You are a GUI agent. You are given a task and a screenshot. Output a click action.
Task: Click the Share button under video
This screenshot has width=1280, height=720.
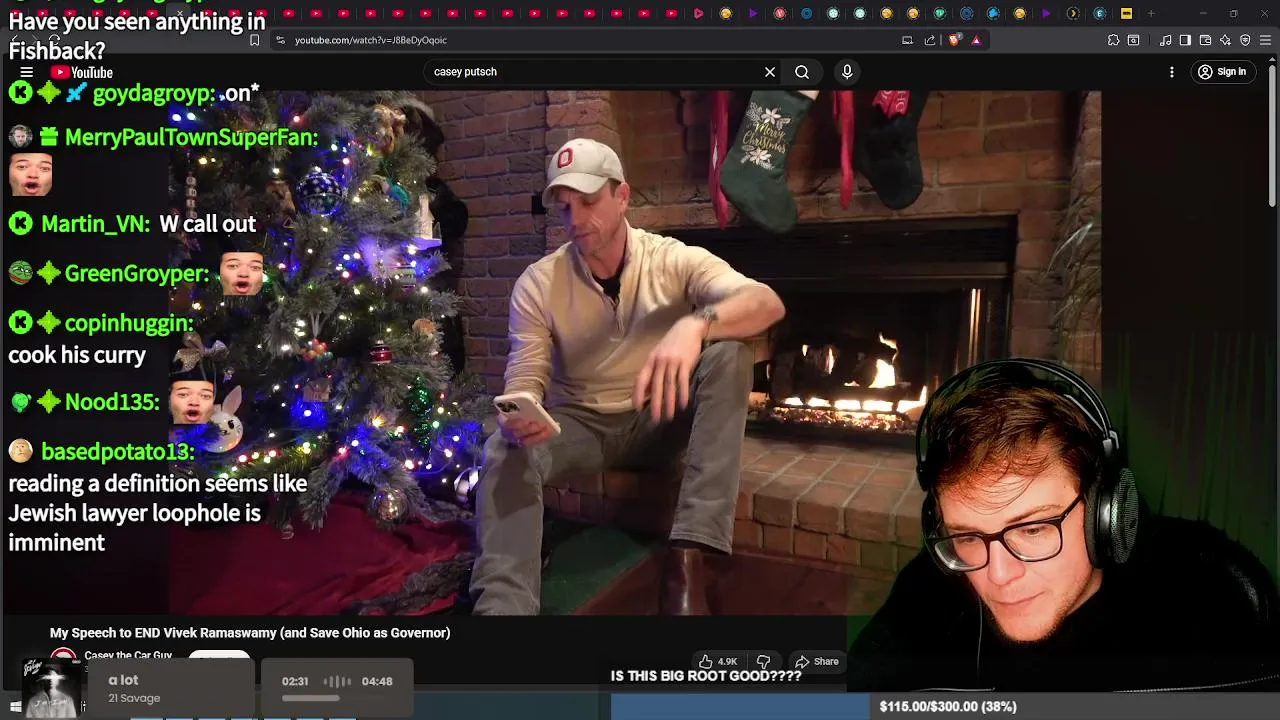tap(817, 661)
